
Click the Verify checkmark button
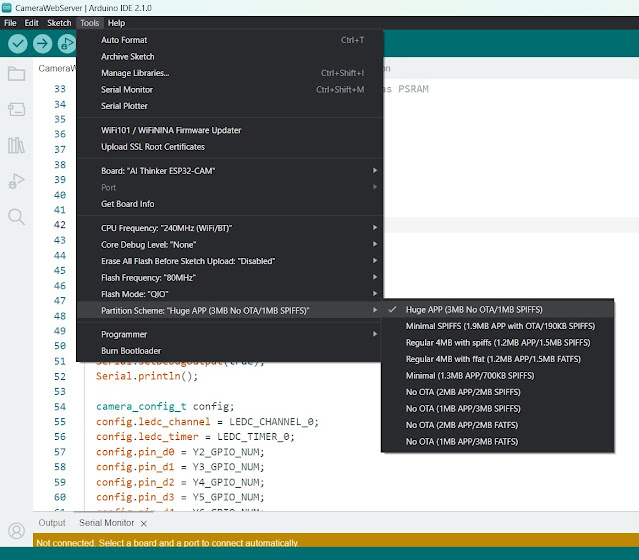click(18, 43)
